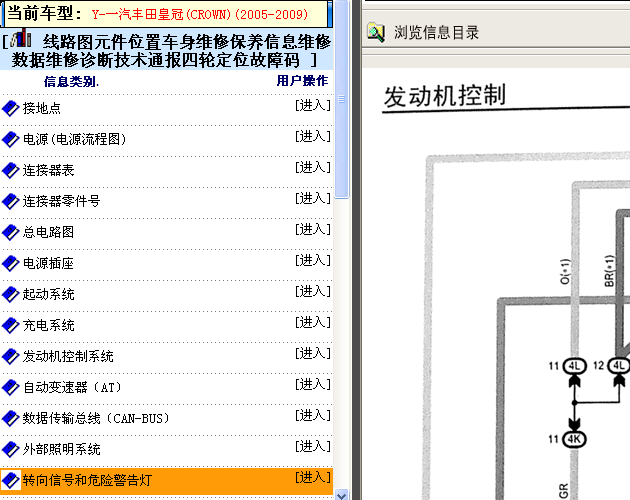Open 进入 link for 连接器表

coord(313,167)
